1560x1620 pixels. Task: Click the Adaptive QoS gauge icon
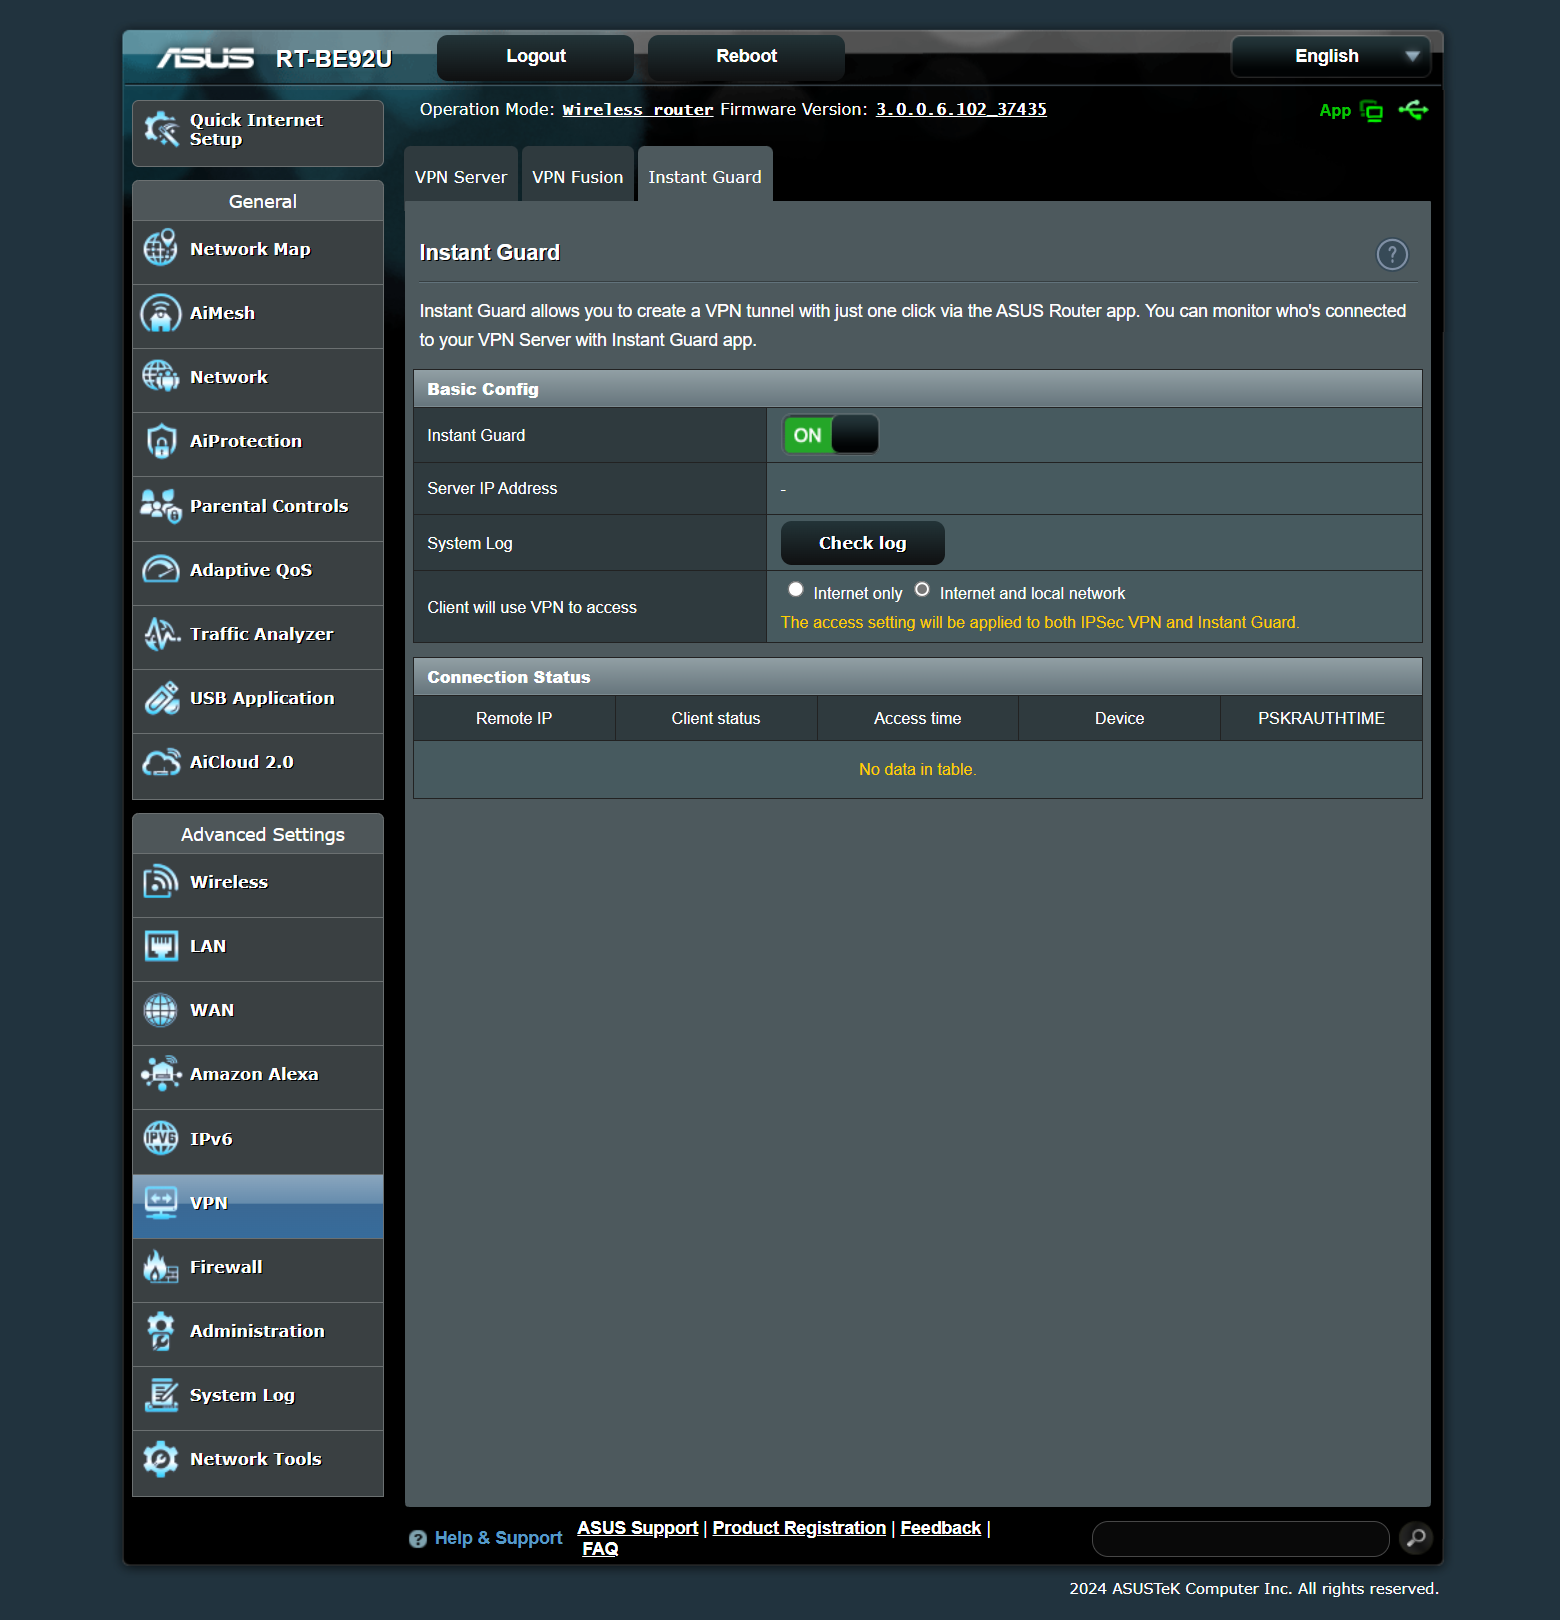pos(161,570)
